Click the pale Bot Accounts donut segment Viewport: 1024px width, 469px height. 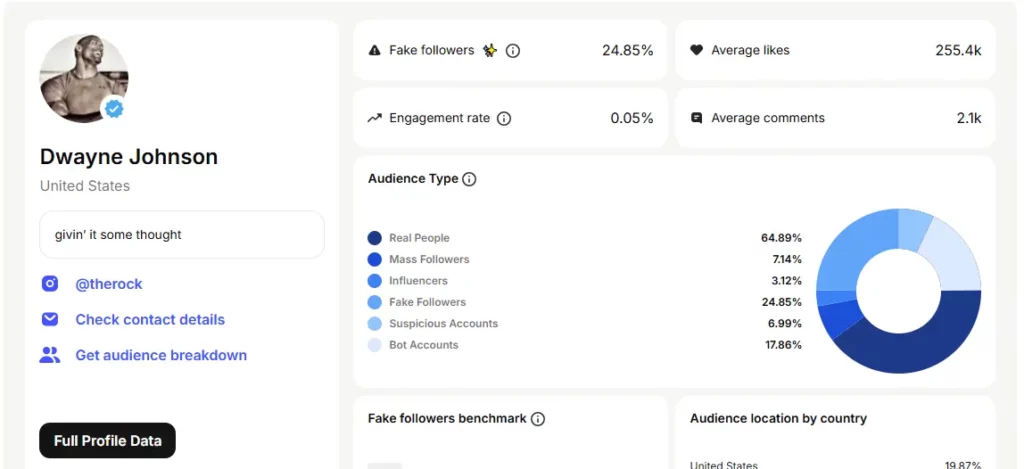[x=953, y=256]
